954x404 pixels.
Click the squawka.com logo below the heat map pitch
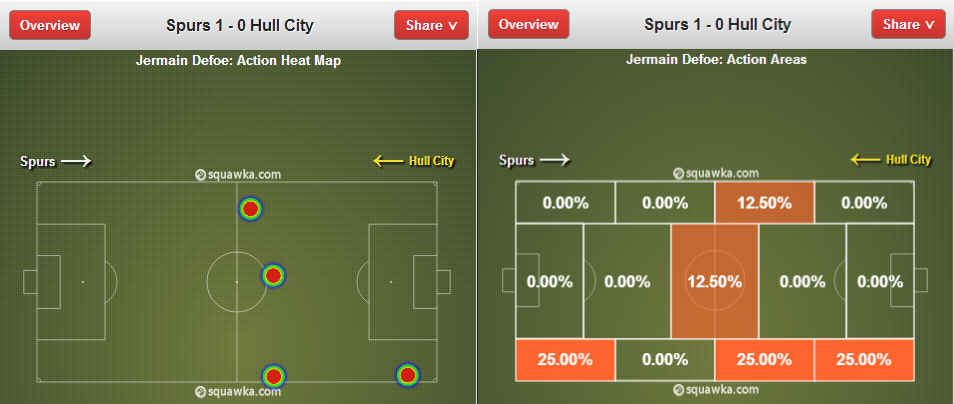[x=238, y=392]
